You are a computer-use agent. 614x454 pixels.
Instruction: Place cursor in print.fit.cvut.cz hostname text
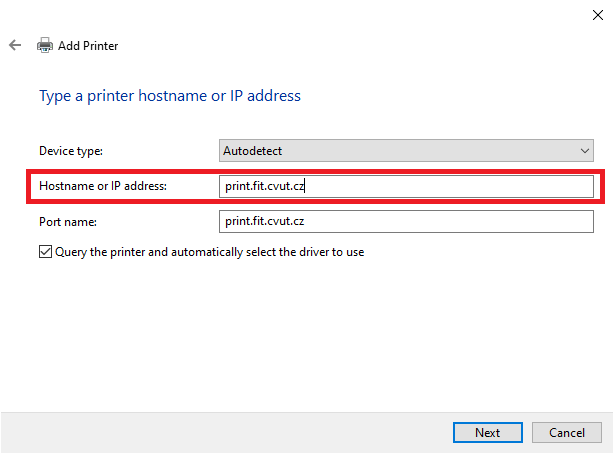click(264, 186)
